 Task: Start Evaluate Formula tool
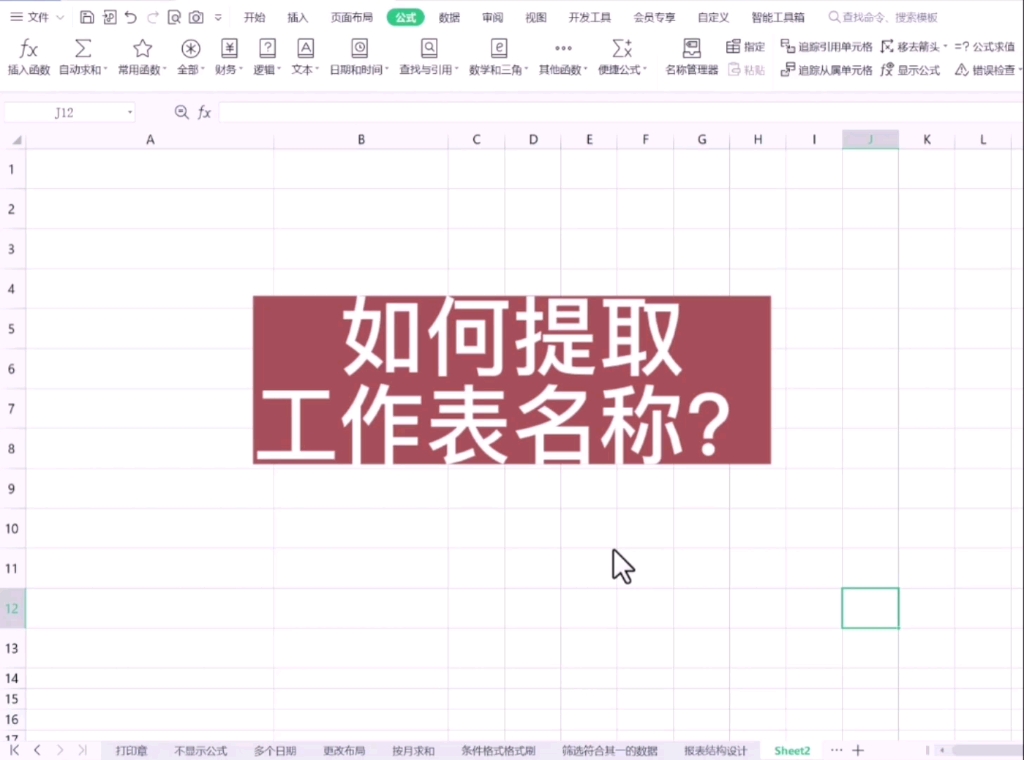[985, 45]
